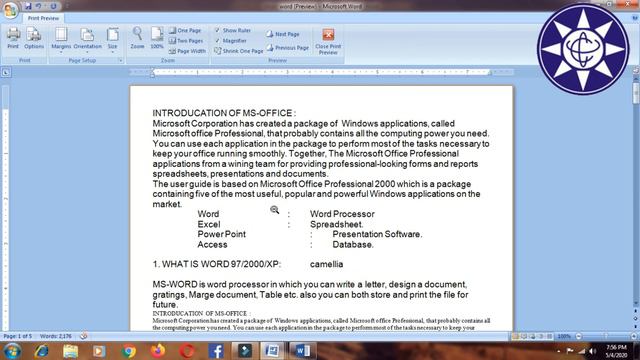Click Page 1 of 5 indicator
The image size is (640, 360).
(18, 336)
